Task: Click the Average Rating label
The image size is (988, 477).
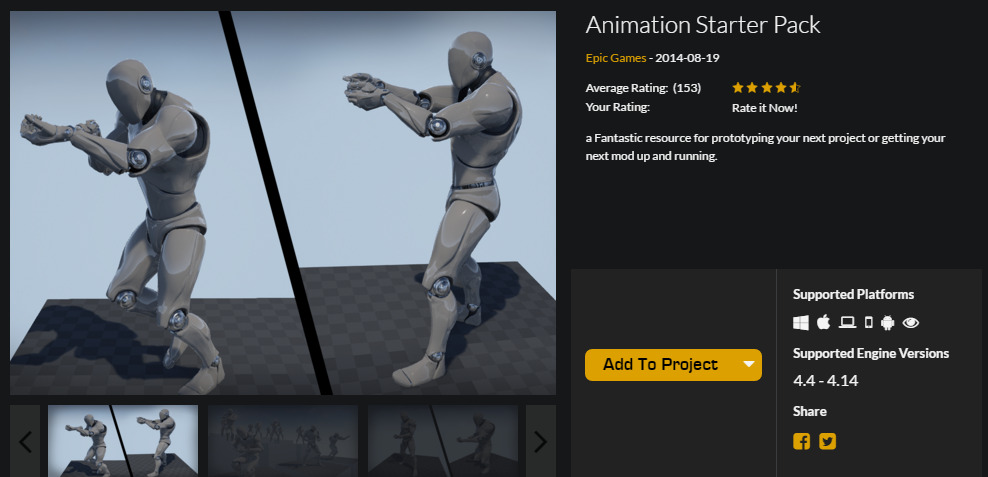Action: pyautogui.click(x=626, y=88)
